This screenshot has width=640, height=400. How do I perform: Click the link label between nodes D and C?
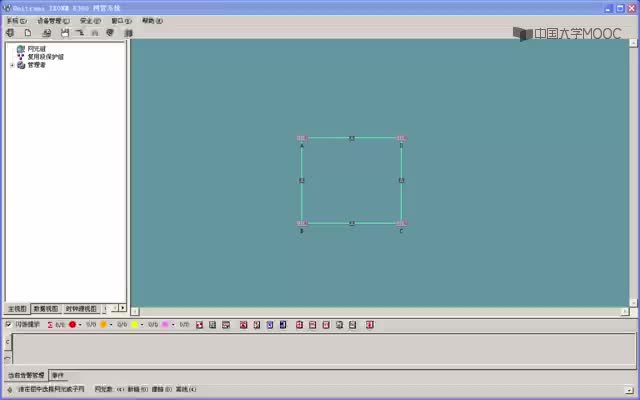(x=401, y=180)
